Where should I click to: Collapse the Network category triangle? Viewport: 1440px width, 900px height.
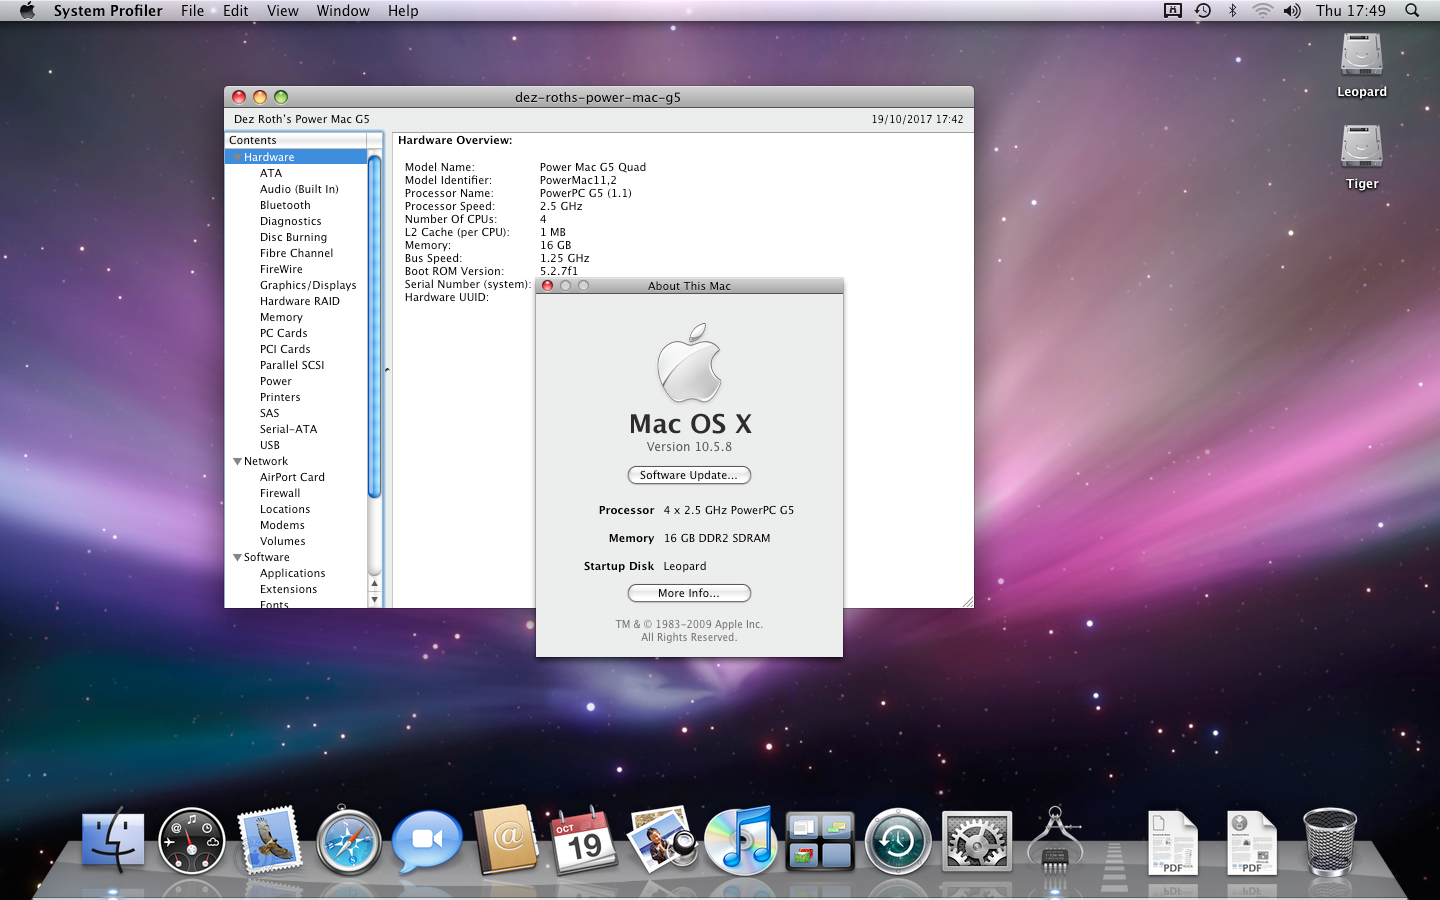click(x=237, y=461)
